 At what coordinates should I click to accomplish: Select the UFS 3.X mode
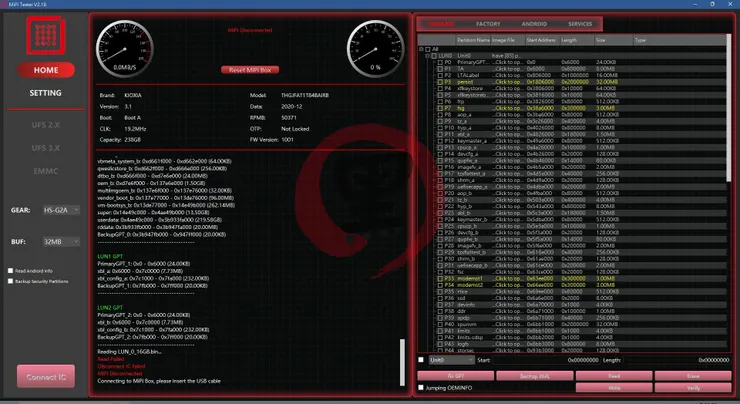[46, 148]
